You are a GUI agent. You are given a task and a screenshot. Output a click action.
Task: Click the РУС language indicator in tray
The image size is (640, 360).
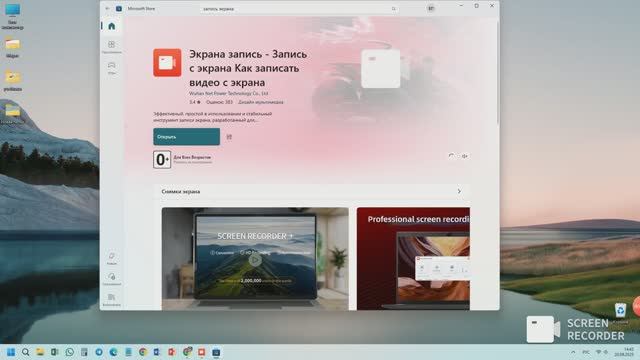pos(586,352)
